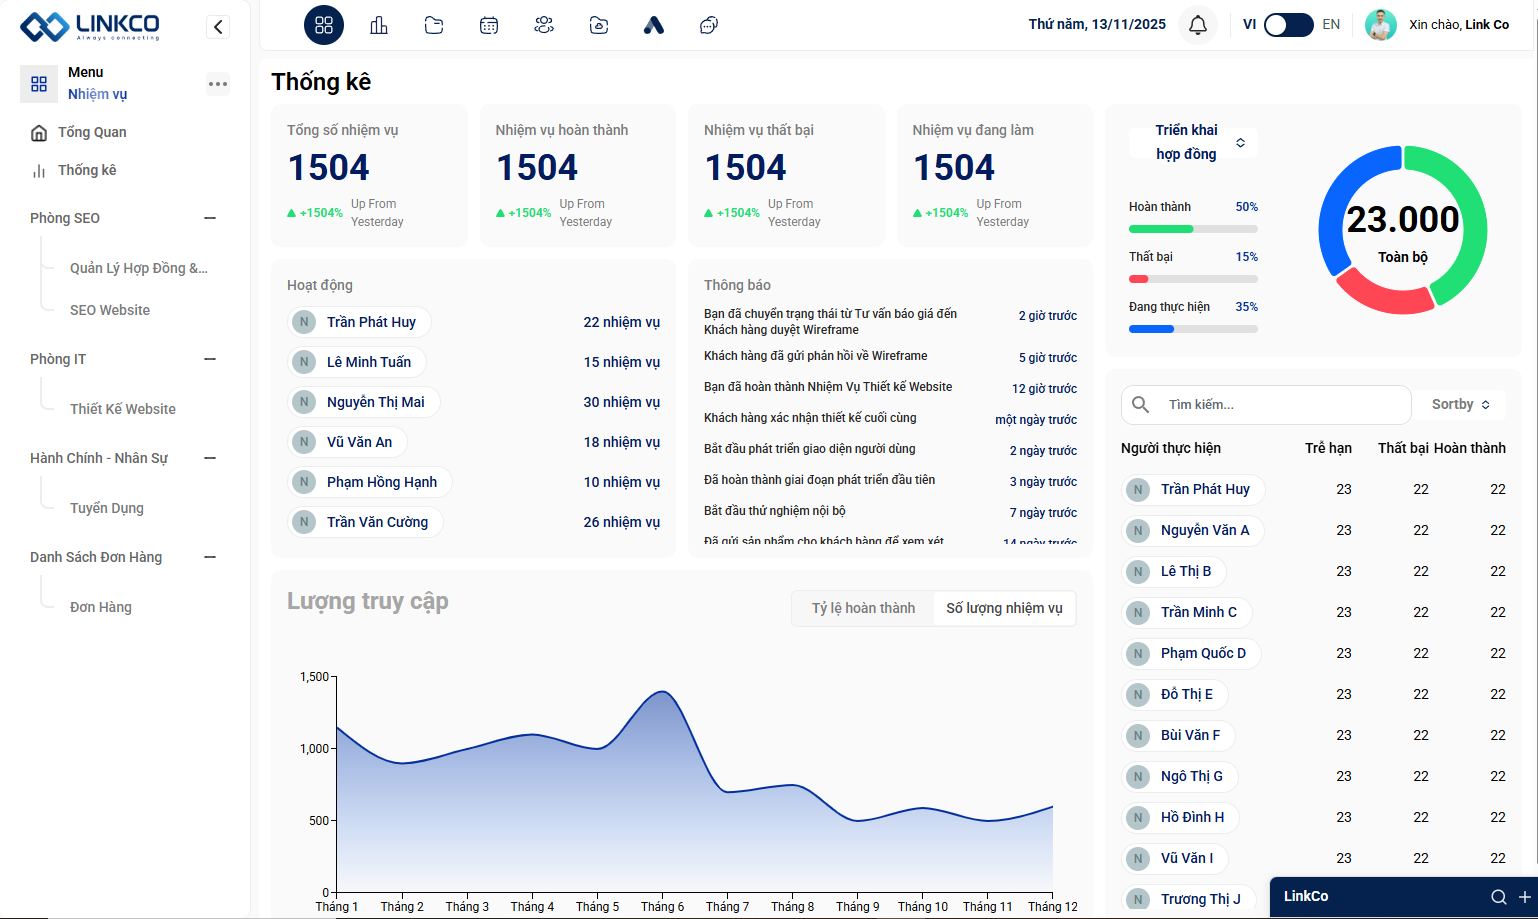Open the SEO Website link

pyautogui.click(x=110, y=310)
